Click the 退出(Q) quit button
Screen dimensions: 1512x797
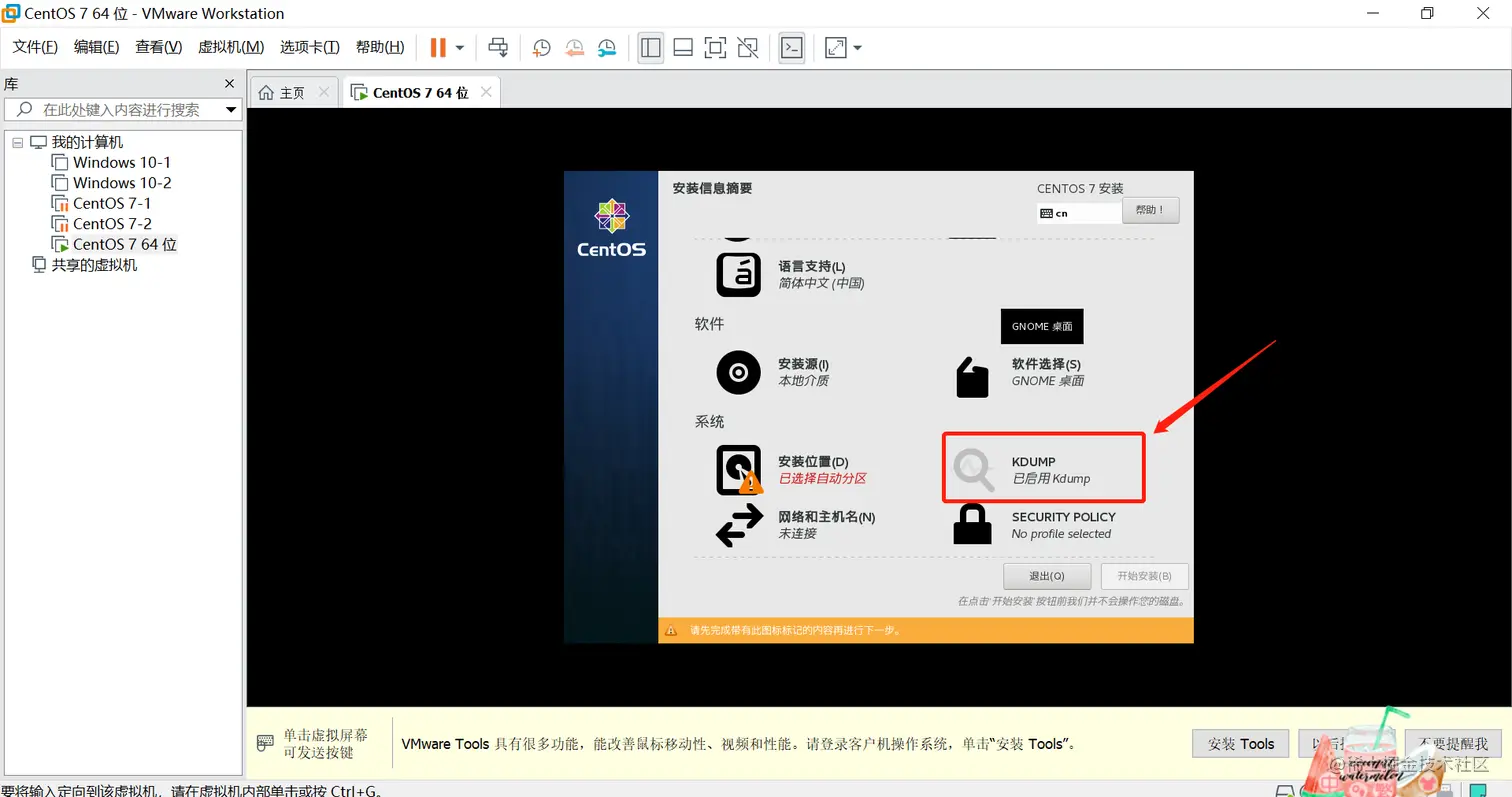click(1047, 576)
